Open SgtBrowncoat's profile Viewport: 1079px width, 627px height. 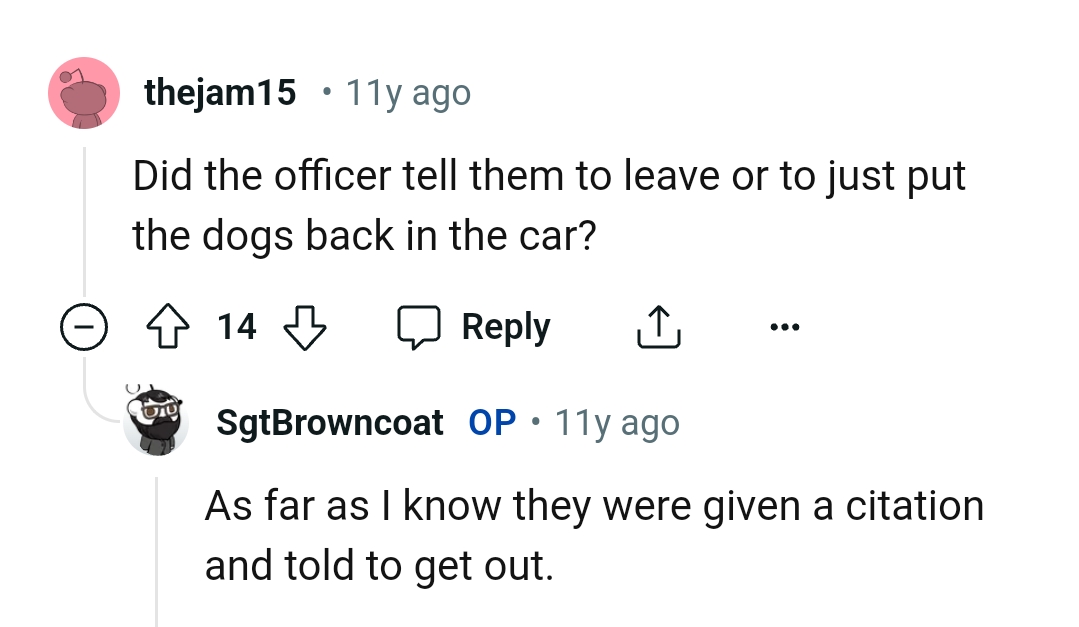pos(330,422)
